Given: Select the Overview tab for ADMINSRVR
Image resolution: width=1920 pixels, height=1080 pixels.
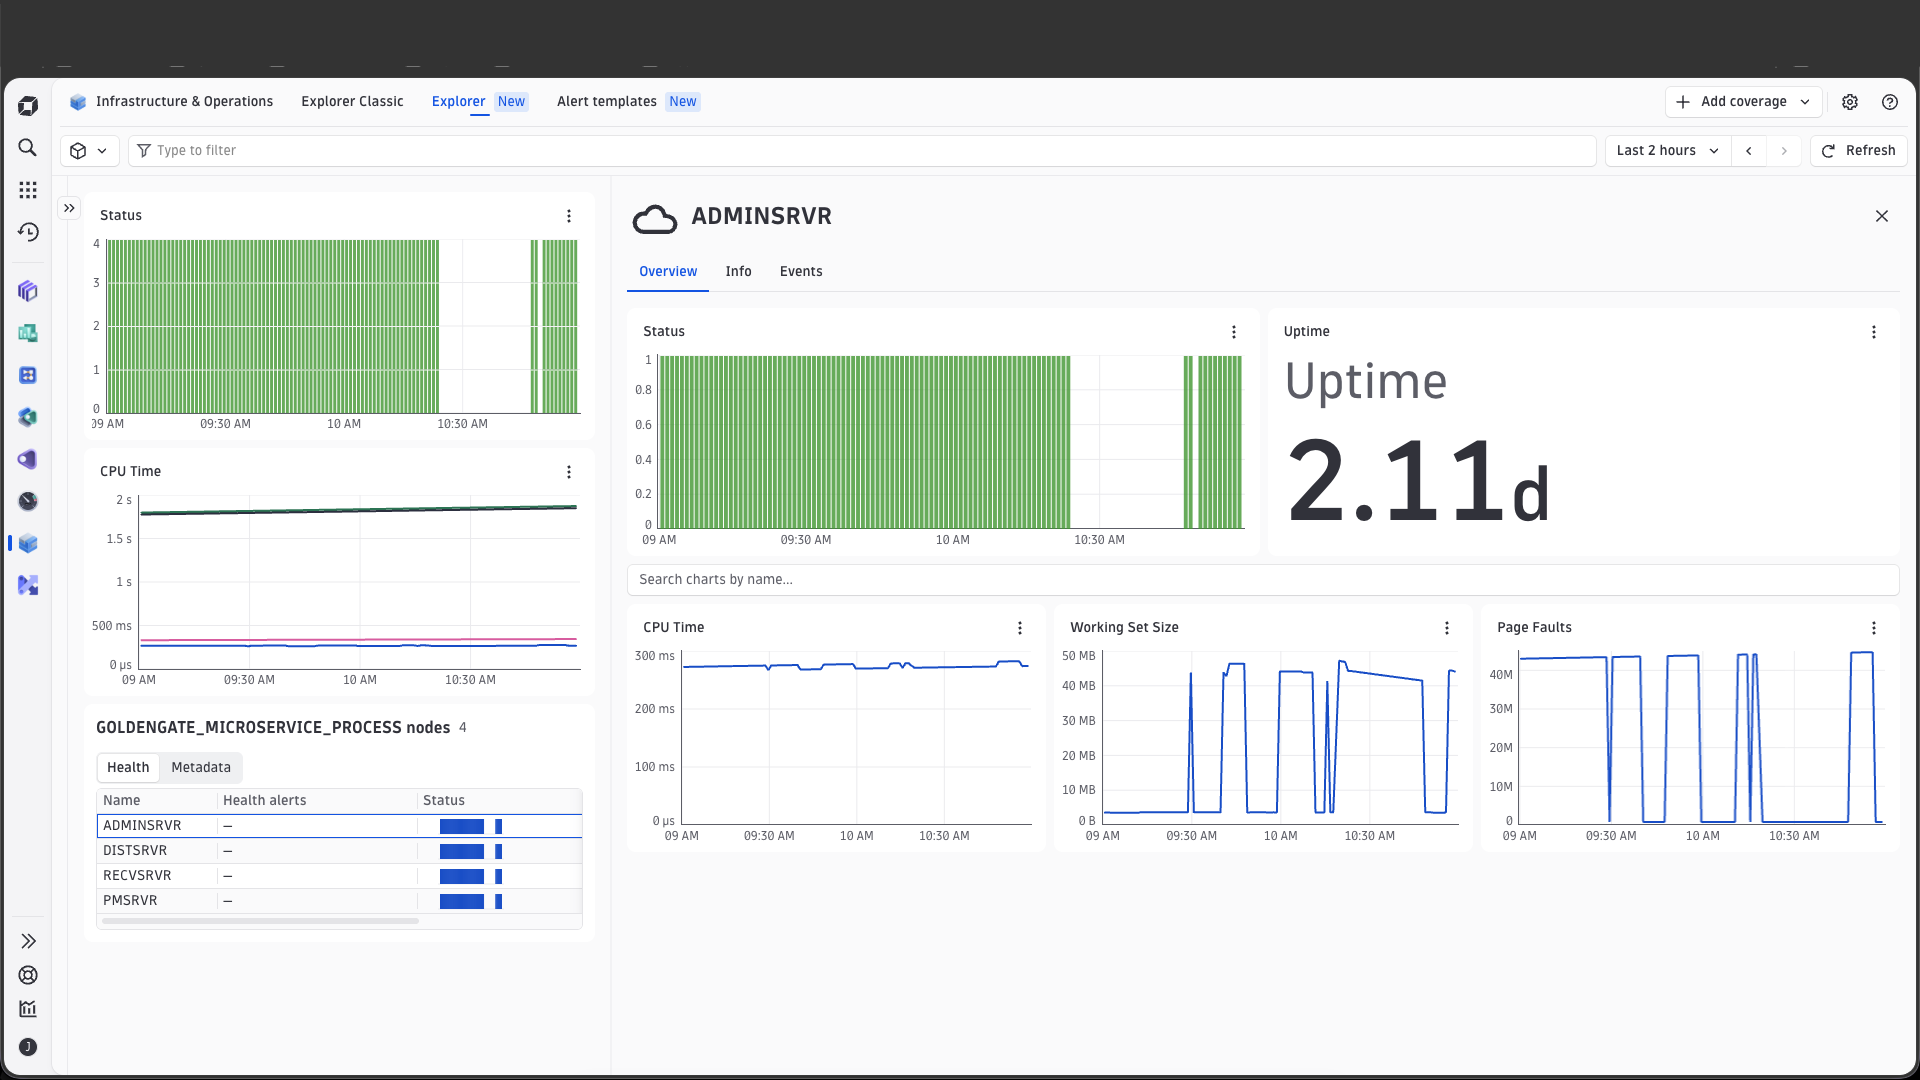Looking at the screenshot, I should pyautogui.click(x=668, y=272).
